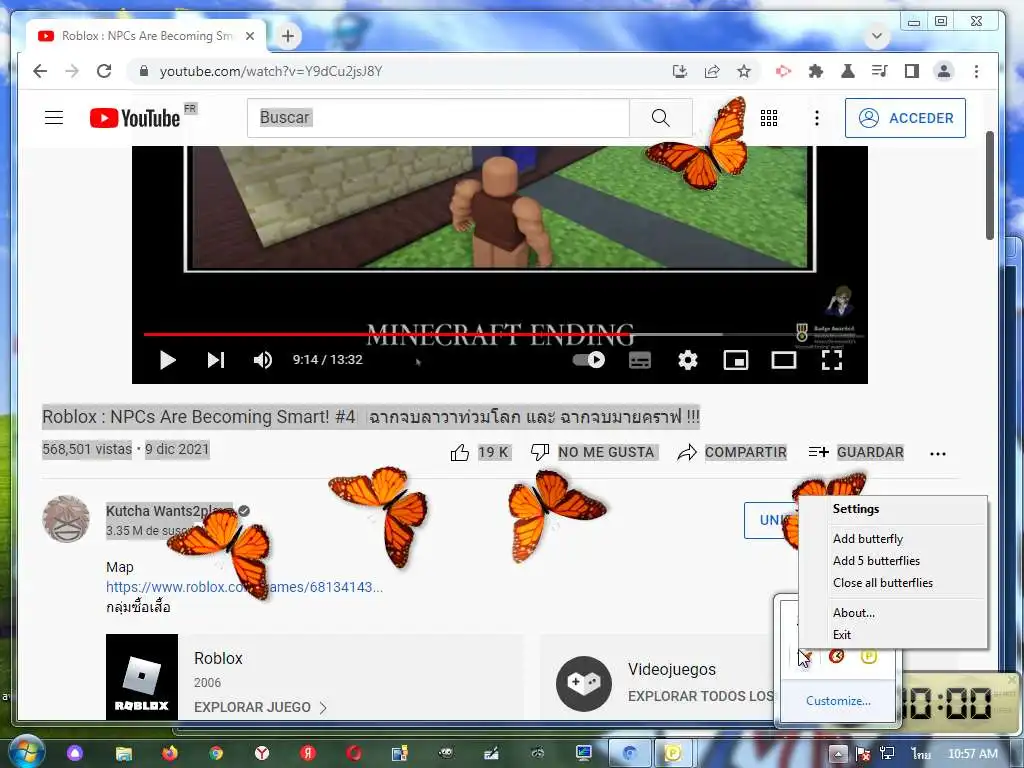Open the tab search dropdown arrow

pos(877,36)
